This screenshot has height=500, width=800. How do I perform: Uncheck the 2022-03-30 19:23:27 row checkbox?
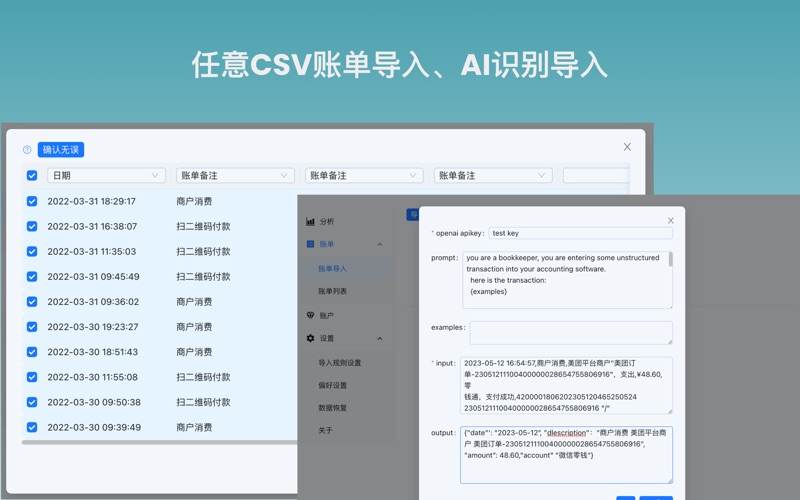32,327
